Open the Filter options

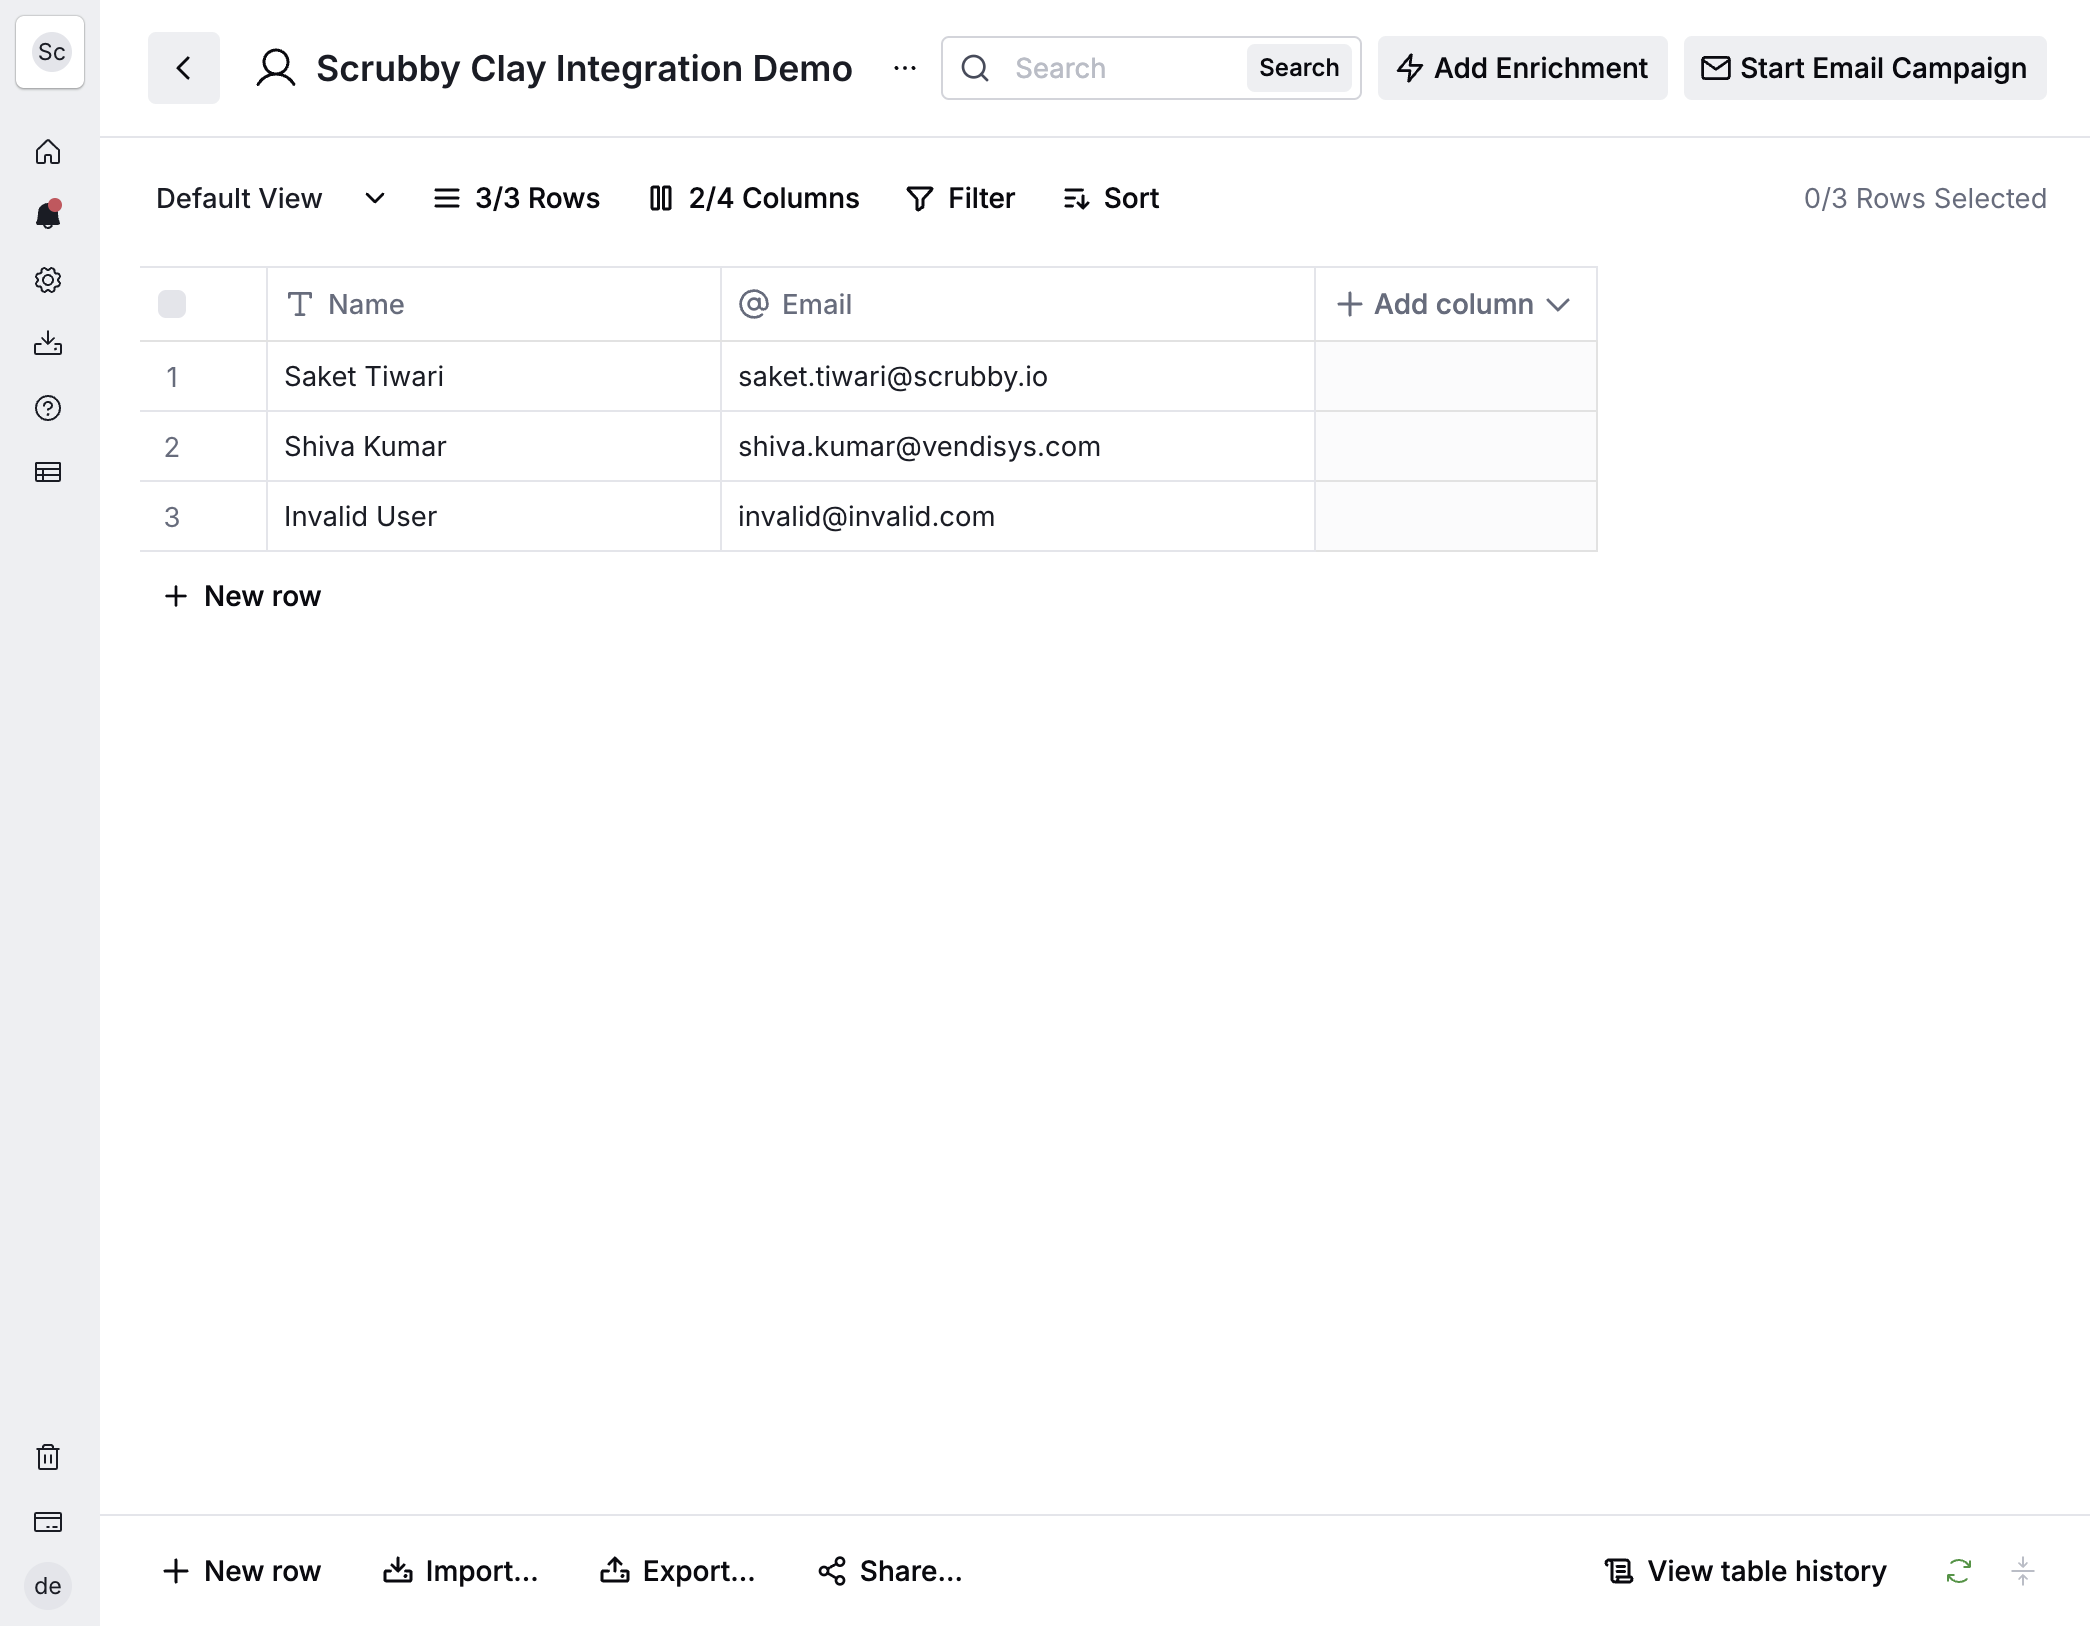960,198
